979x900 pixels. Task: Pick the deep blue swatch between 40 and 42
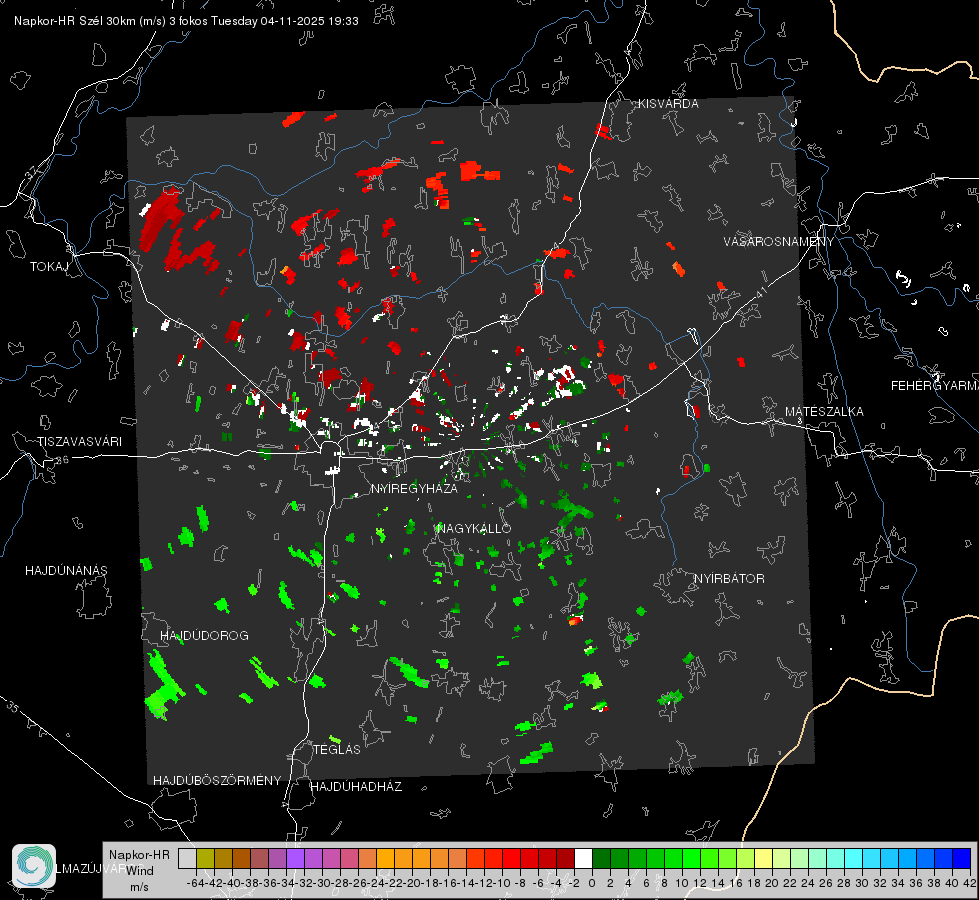(x=962, y=858)
